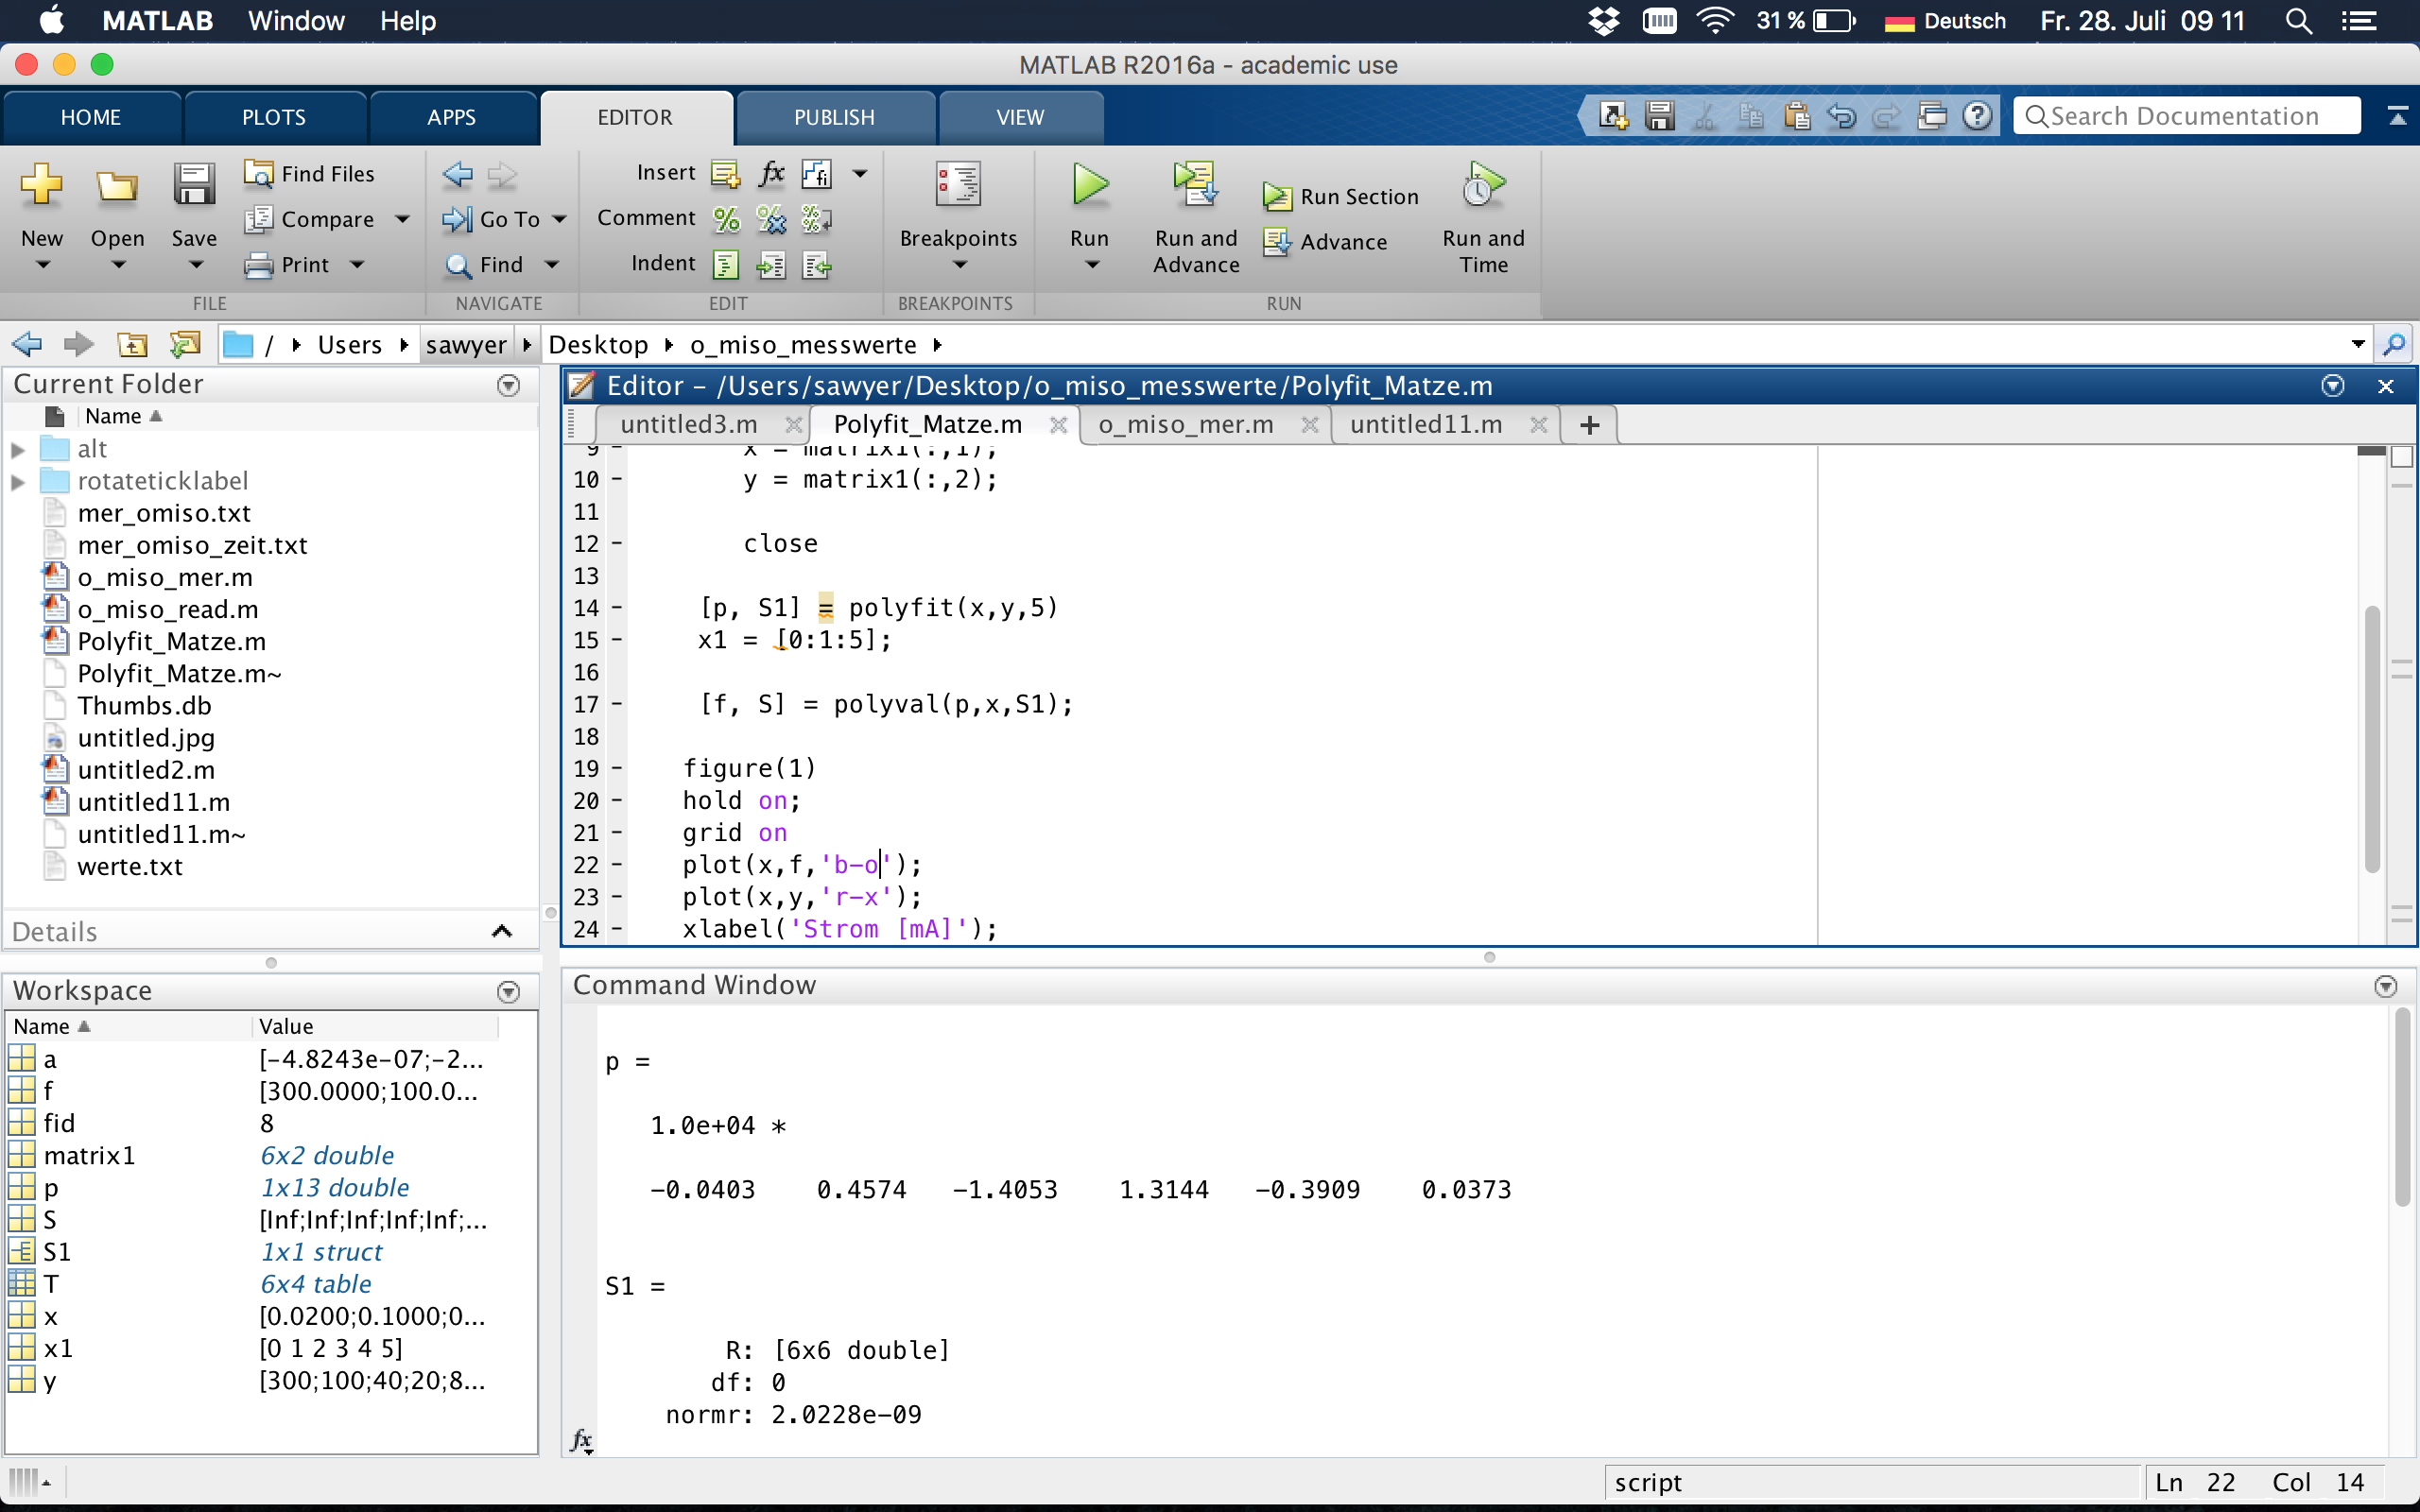Click the Insert function fx icon

point(771,174)
